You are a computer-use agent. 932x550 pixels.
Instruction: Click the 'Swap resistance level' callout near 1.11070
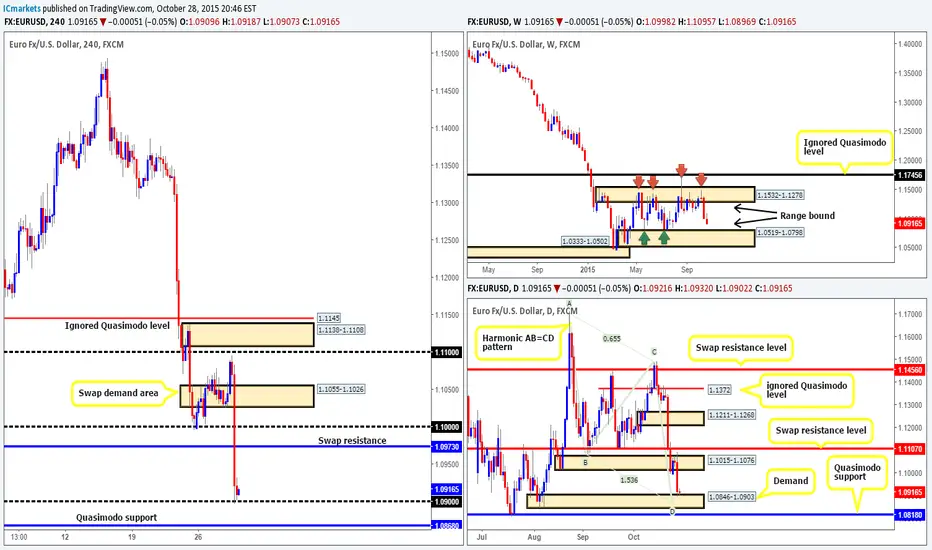pyautogui.click(x=821, y=430)
